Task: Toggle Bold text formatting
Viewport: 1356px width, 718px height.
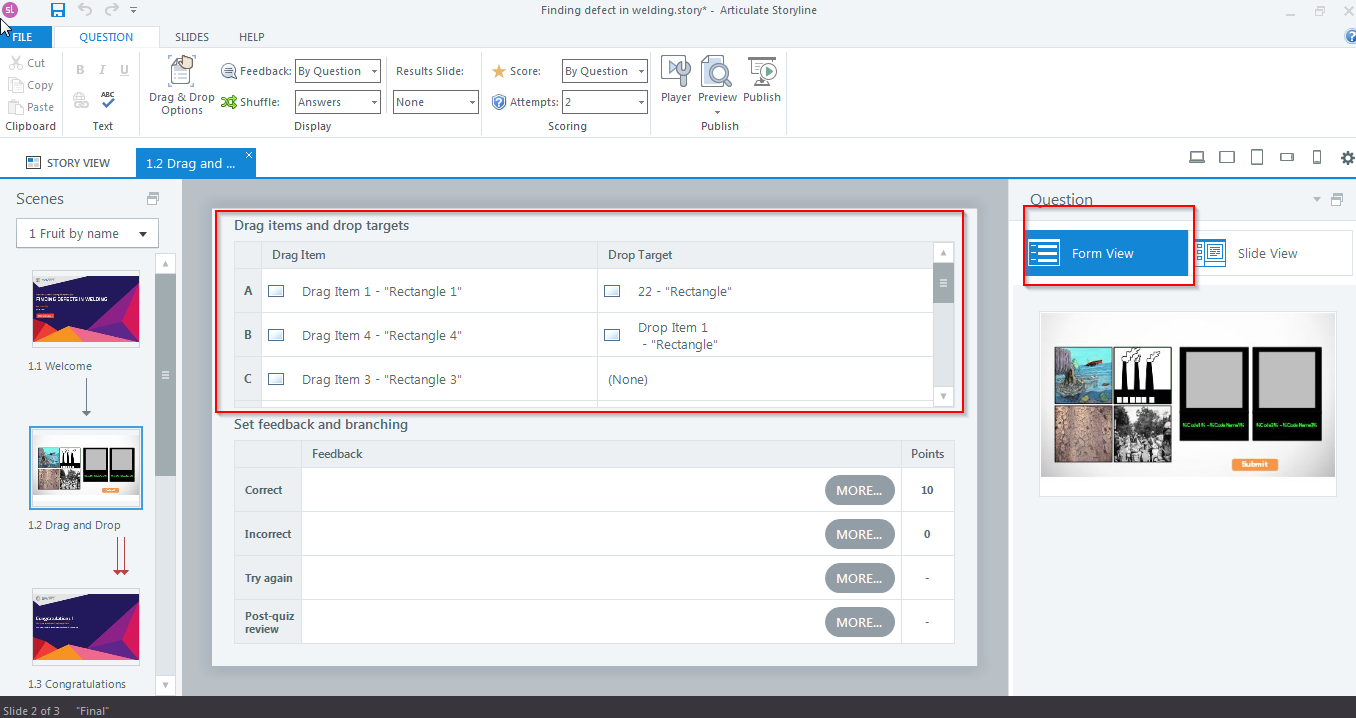Action: 80,70
